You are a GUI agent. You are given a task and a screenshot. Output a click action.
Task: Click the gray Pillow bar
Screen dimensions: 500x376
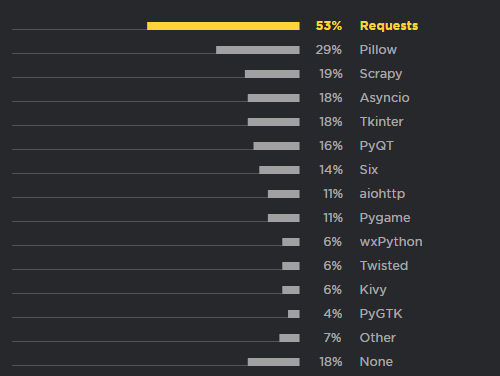coord(258,50)
